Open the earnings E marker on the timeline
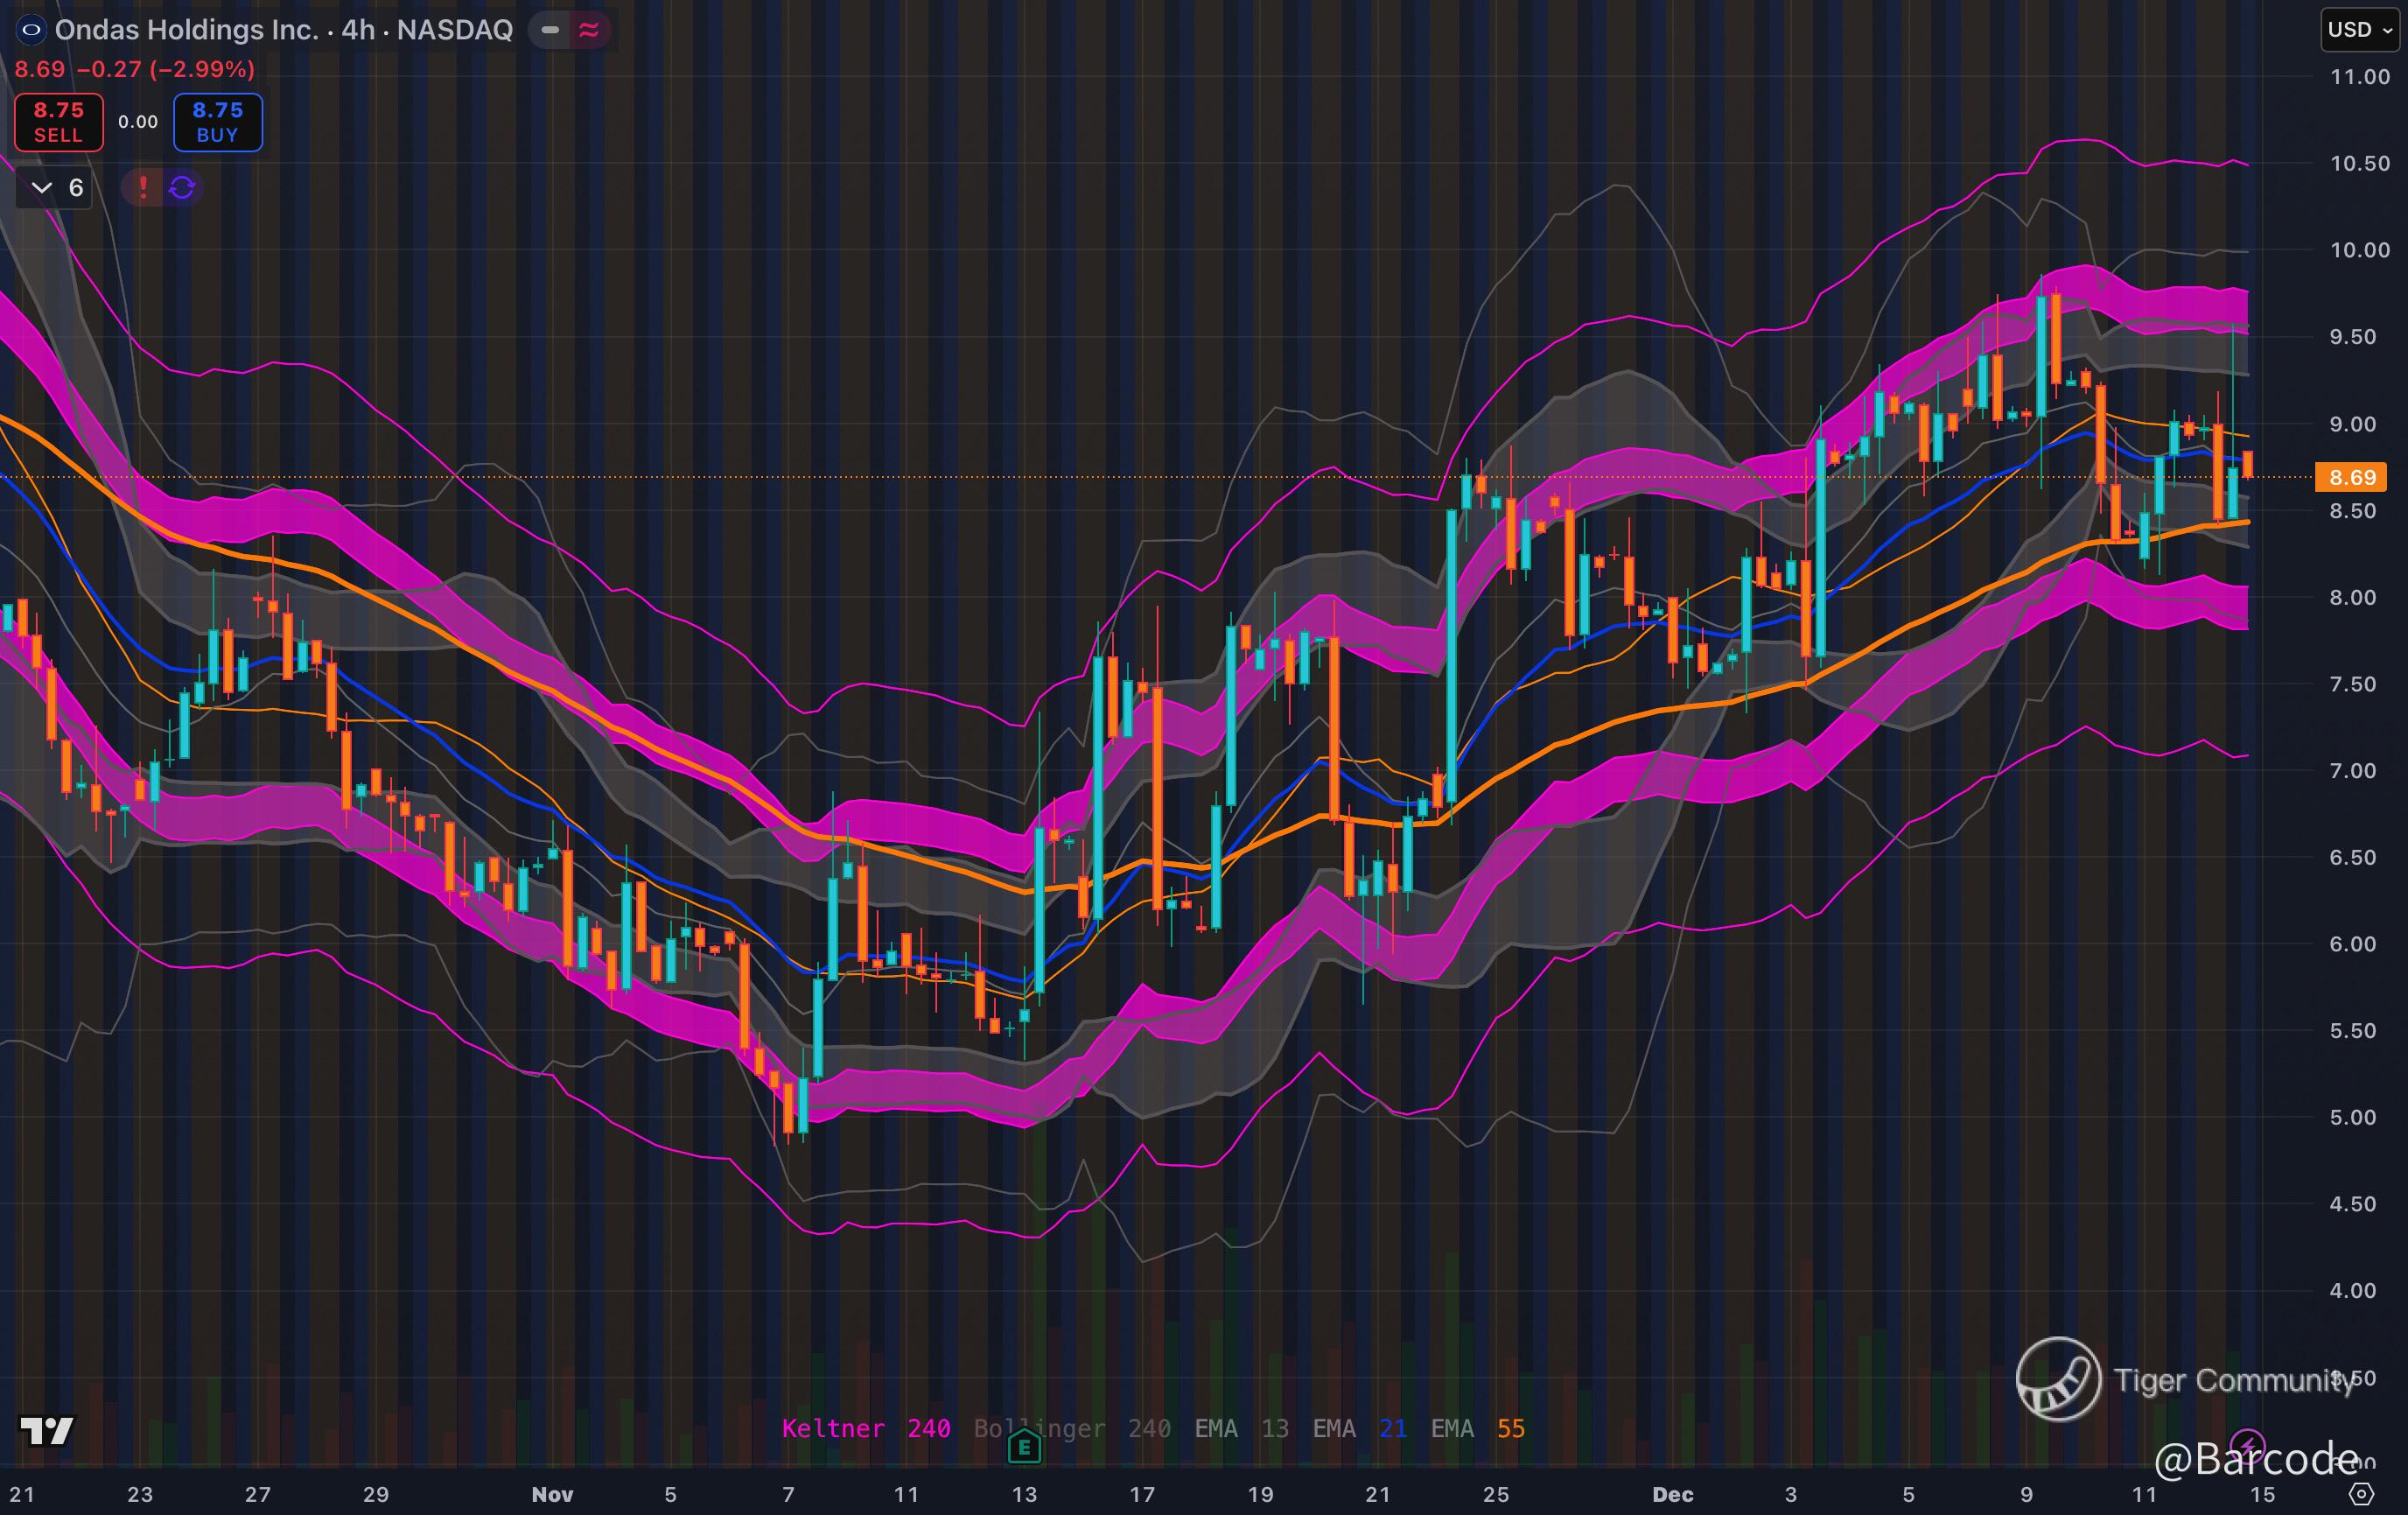The image size is (2408, 1515). [x=1024, y=1446]
